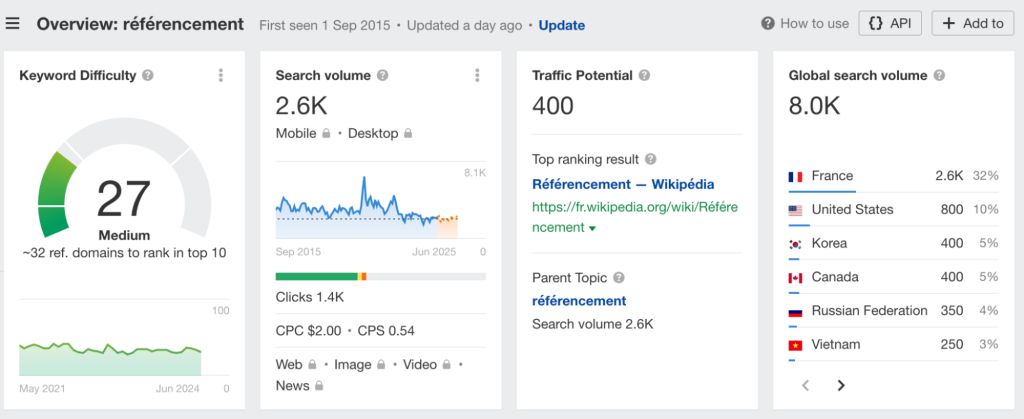
Task: Open the How to use help
Action: (805, 23)
